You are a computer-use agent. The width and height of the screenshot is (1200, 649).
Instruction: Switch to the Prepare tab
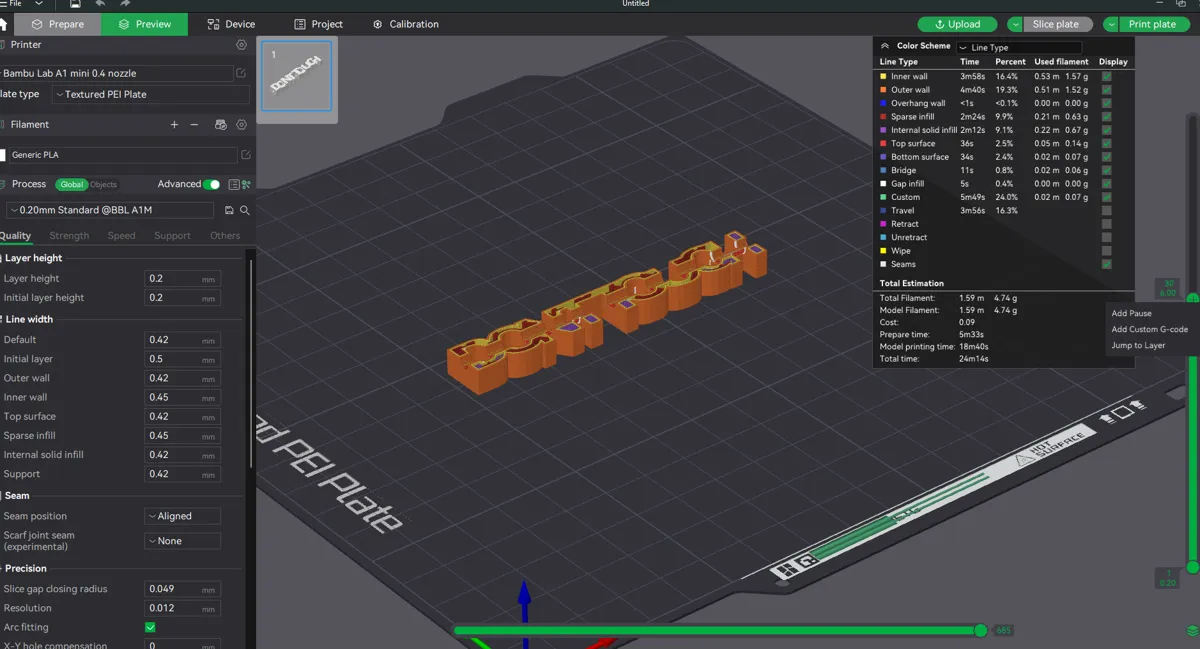pos(57,24)
